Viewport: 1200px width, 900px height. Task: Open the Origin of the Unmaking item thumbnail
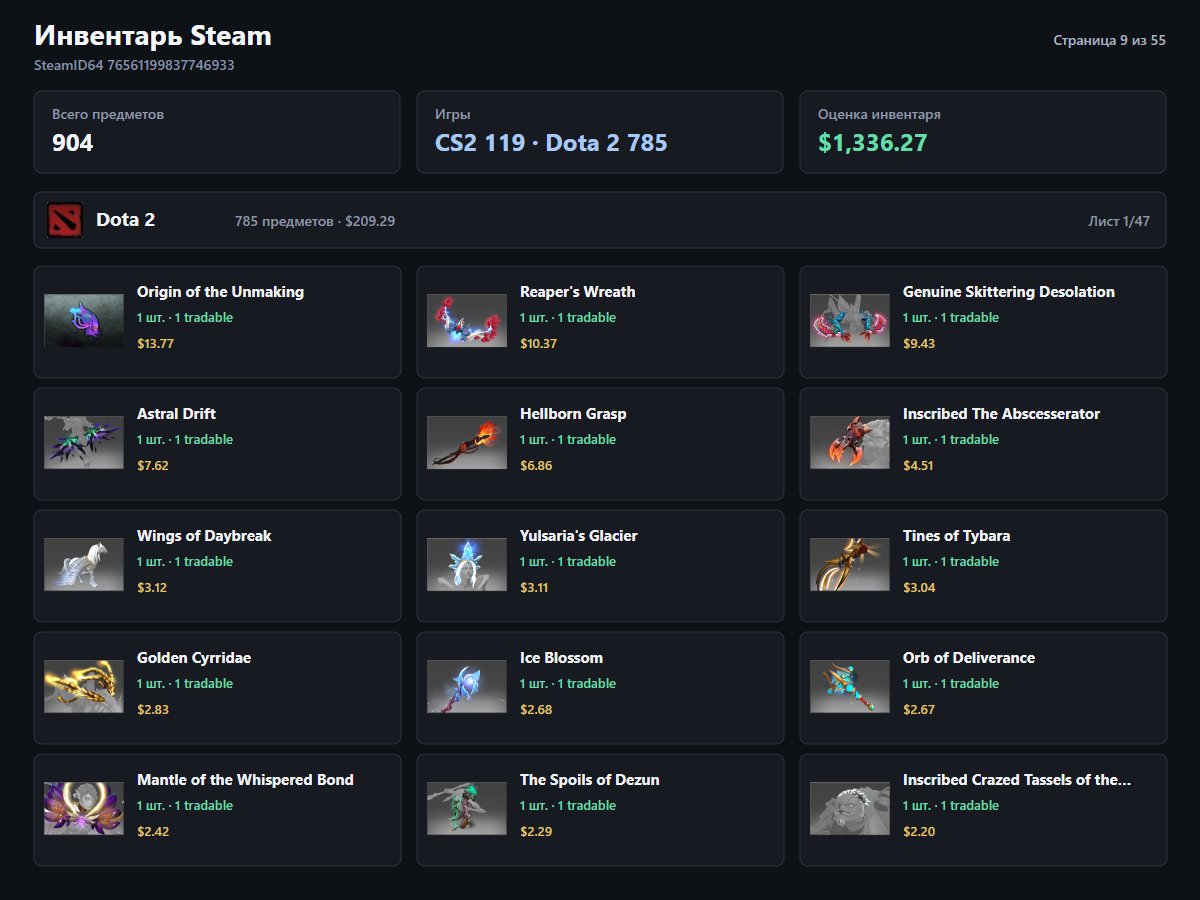coord(84,321)
